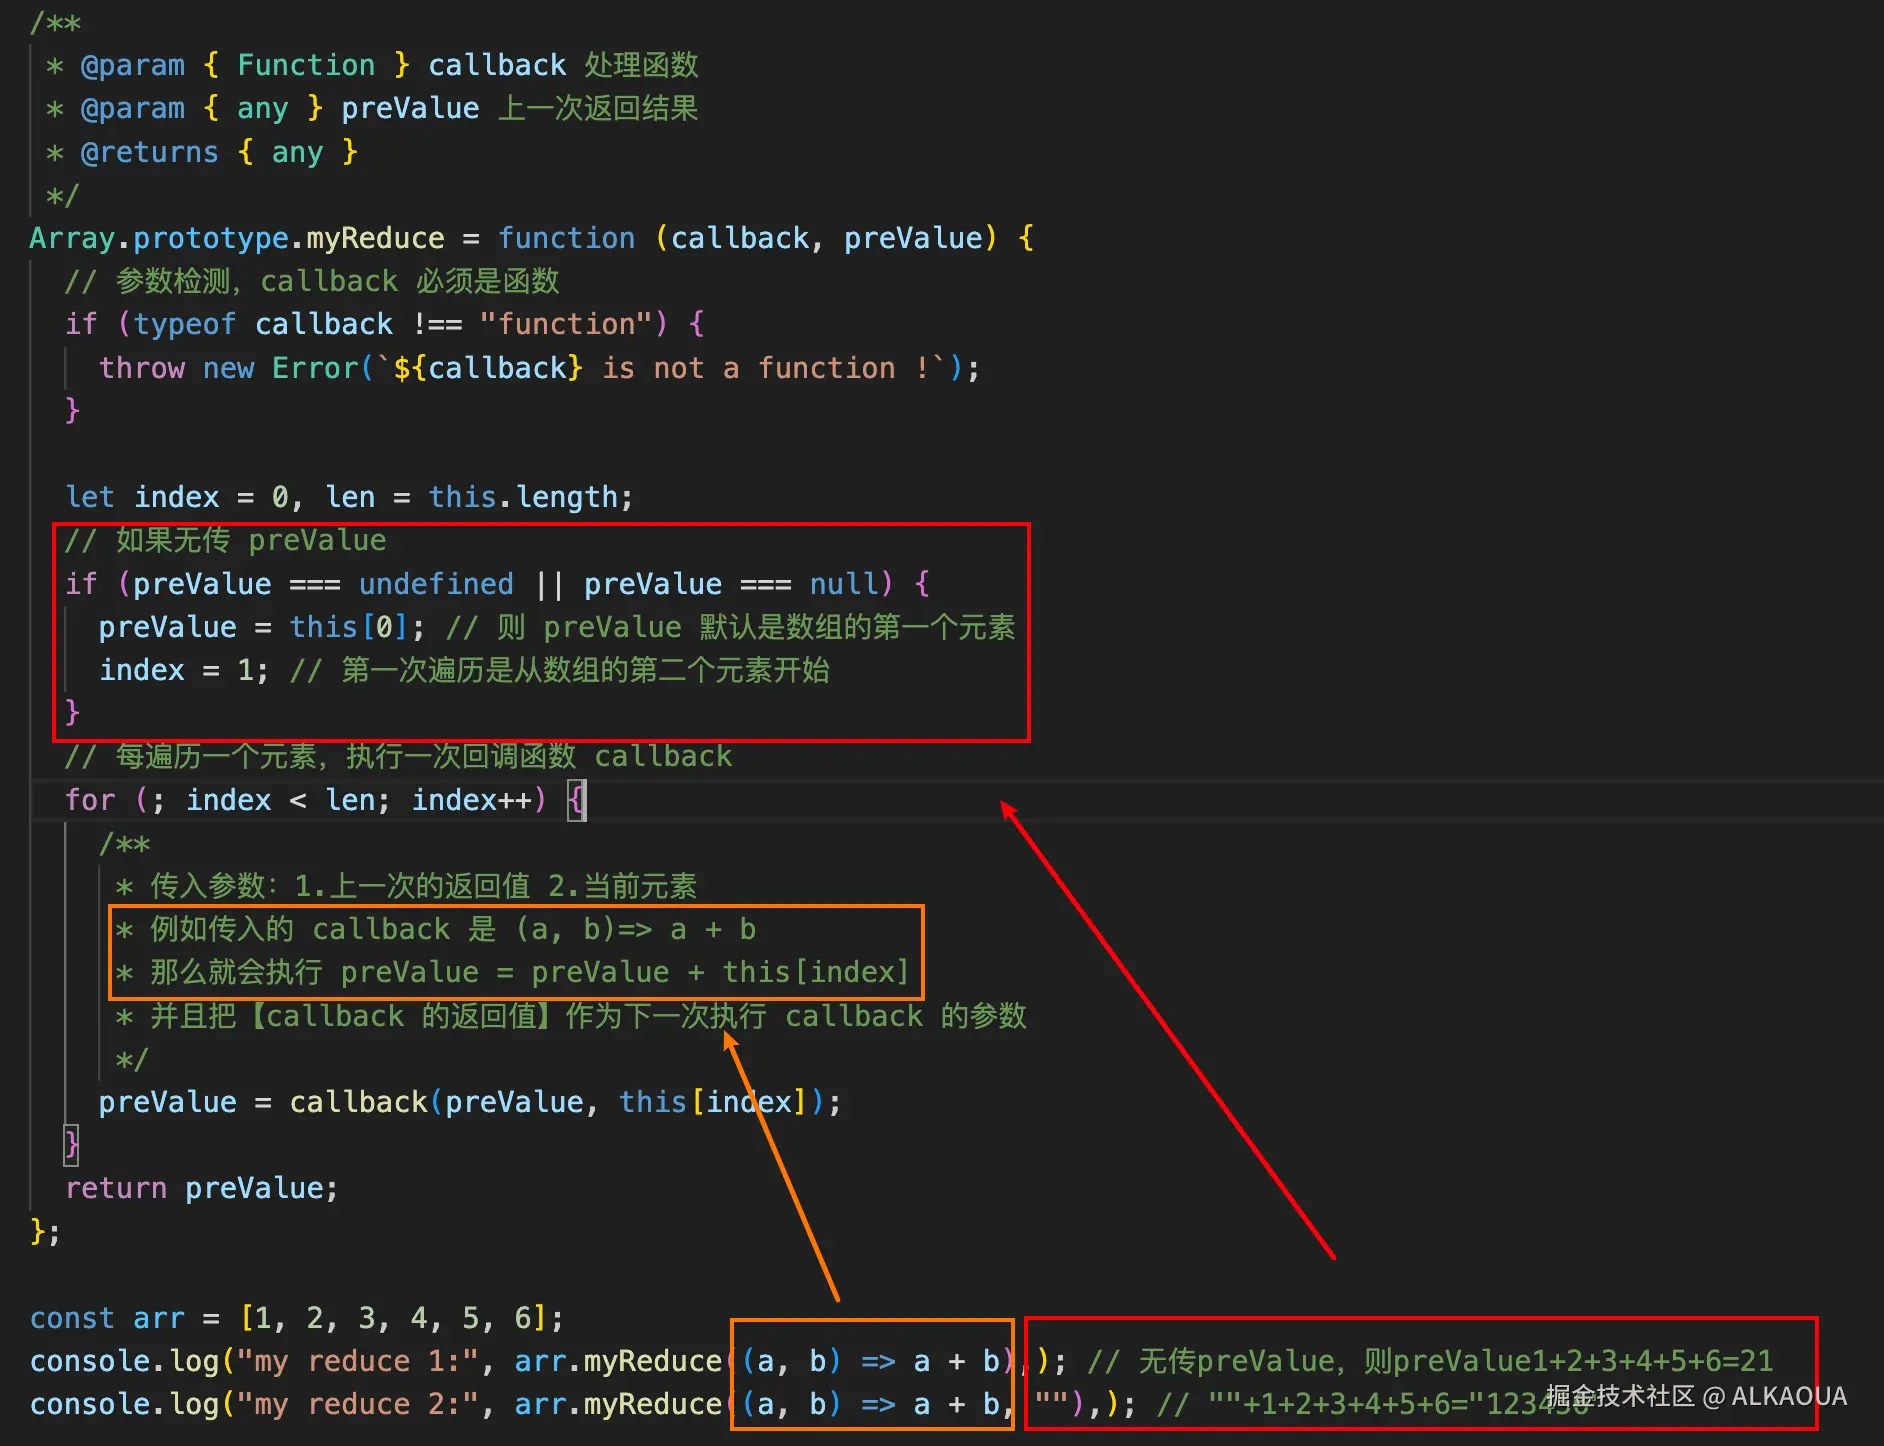This screenshot has width=1884, height=1446.
Task: Select the Function type in the first @param
Action: pyautogui.click(x=306, y=65)
